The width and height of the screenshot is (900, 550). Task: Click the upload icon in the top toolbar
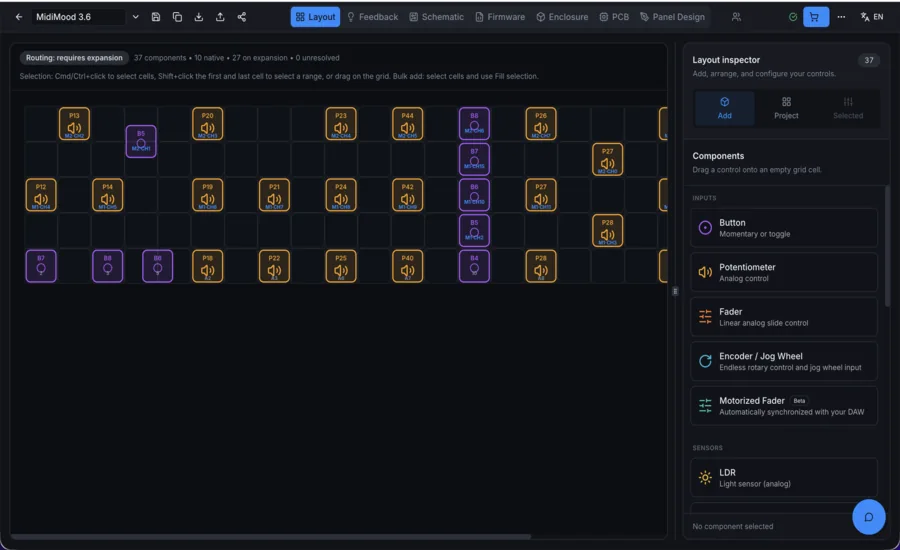(220, 17)
